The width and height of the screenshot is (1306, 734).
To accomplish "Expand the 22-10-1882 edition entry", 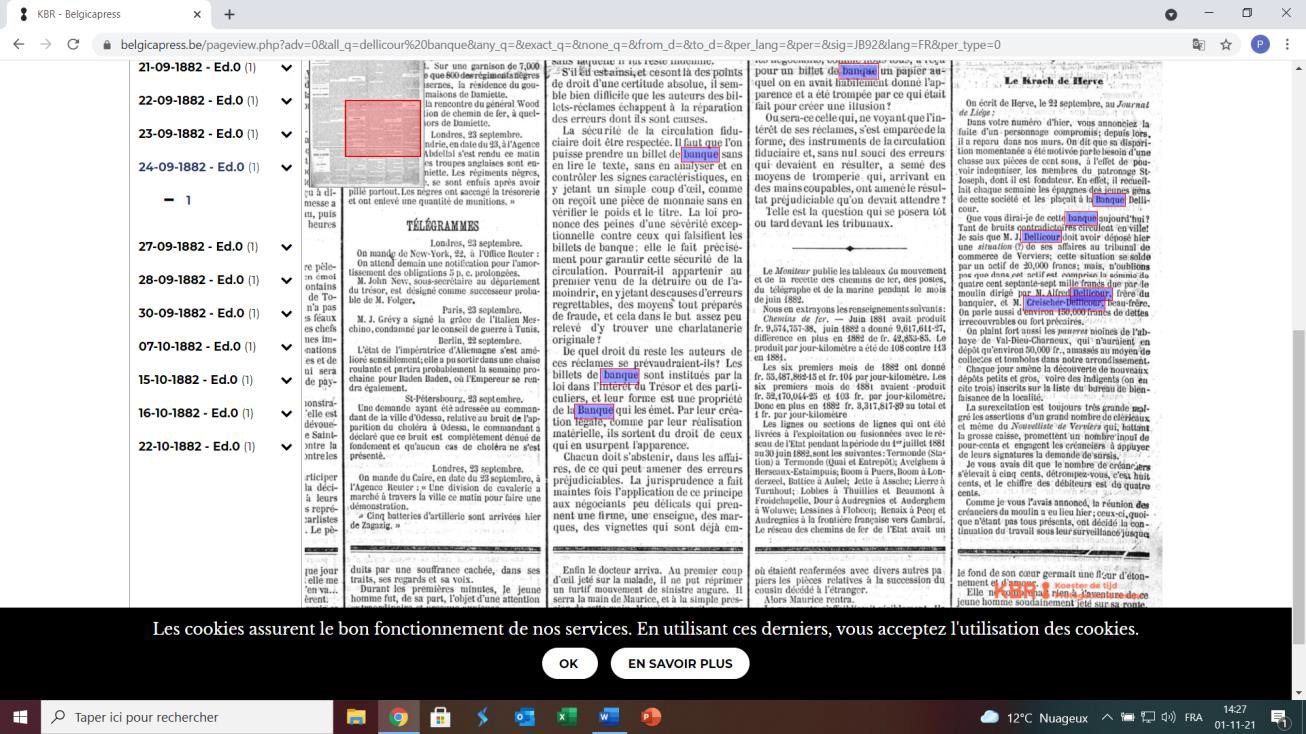I will [286, 447].
